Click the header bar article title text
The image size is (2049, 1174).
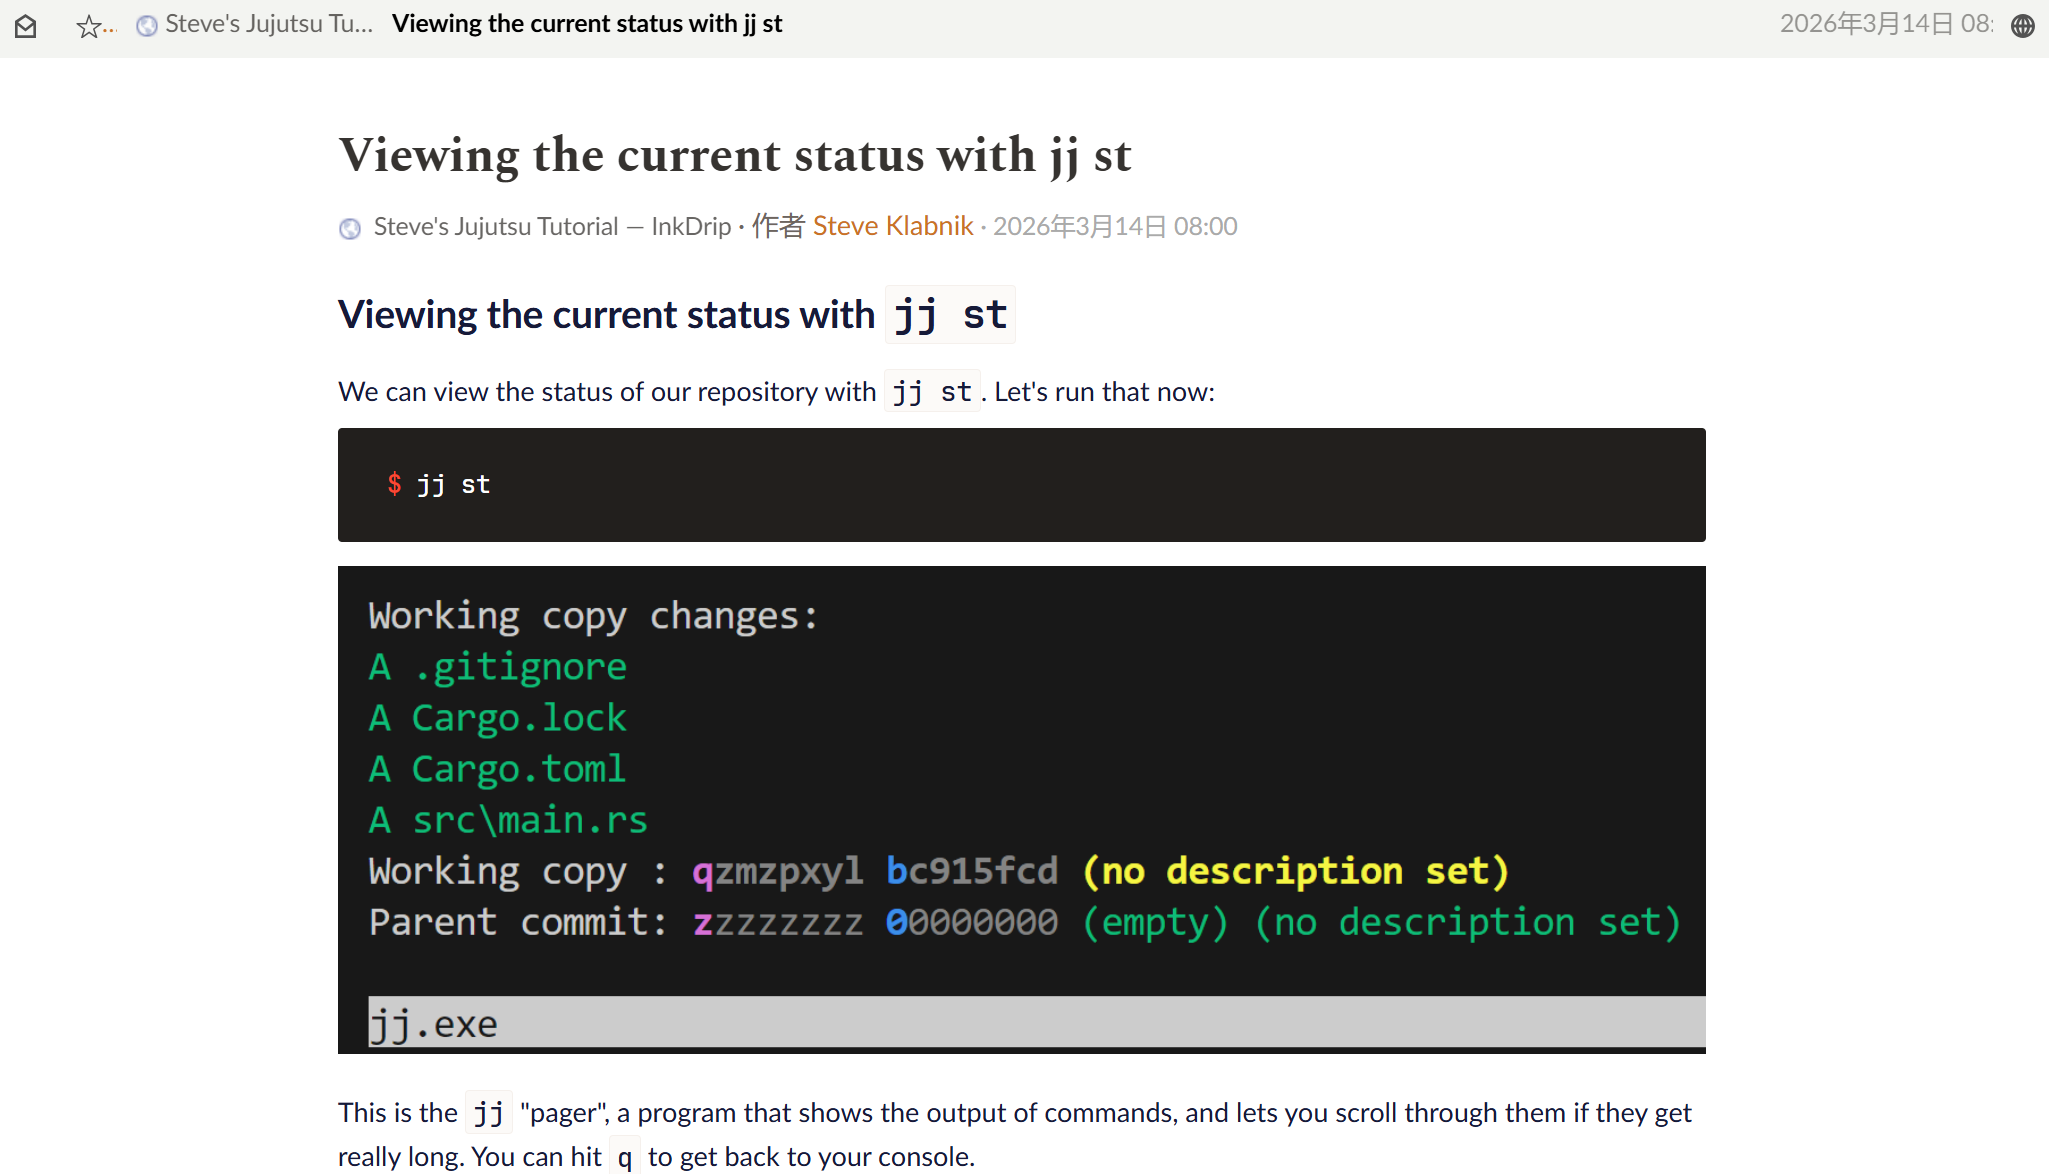pos(586,24)
